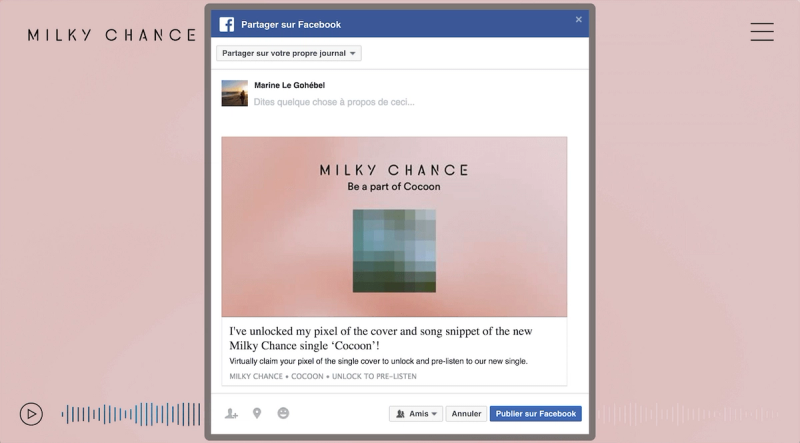Click the Marine Le Gohébel name
Image resolution: width=800 pixels, height=443 pixels.
pyautogui.click(x=289, y=85)
